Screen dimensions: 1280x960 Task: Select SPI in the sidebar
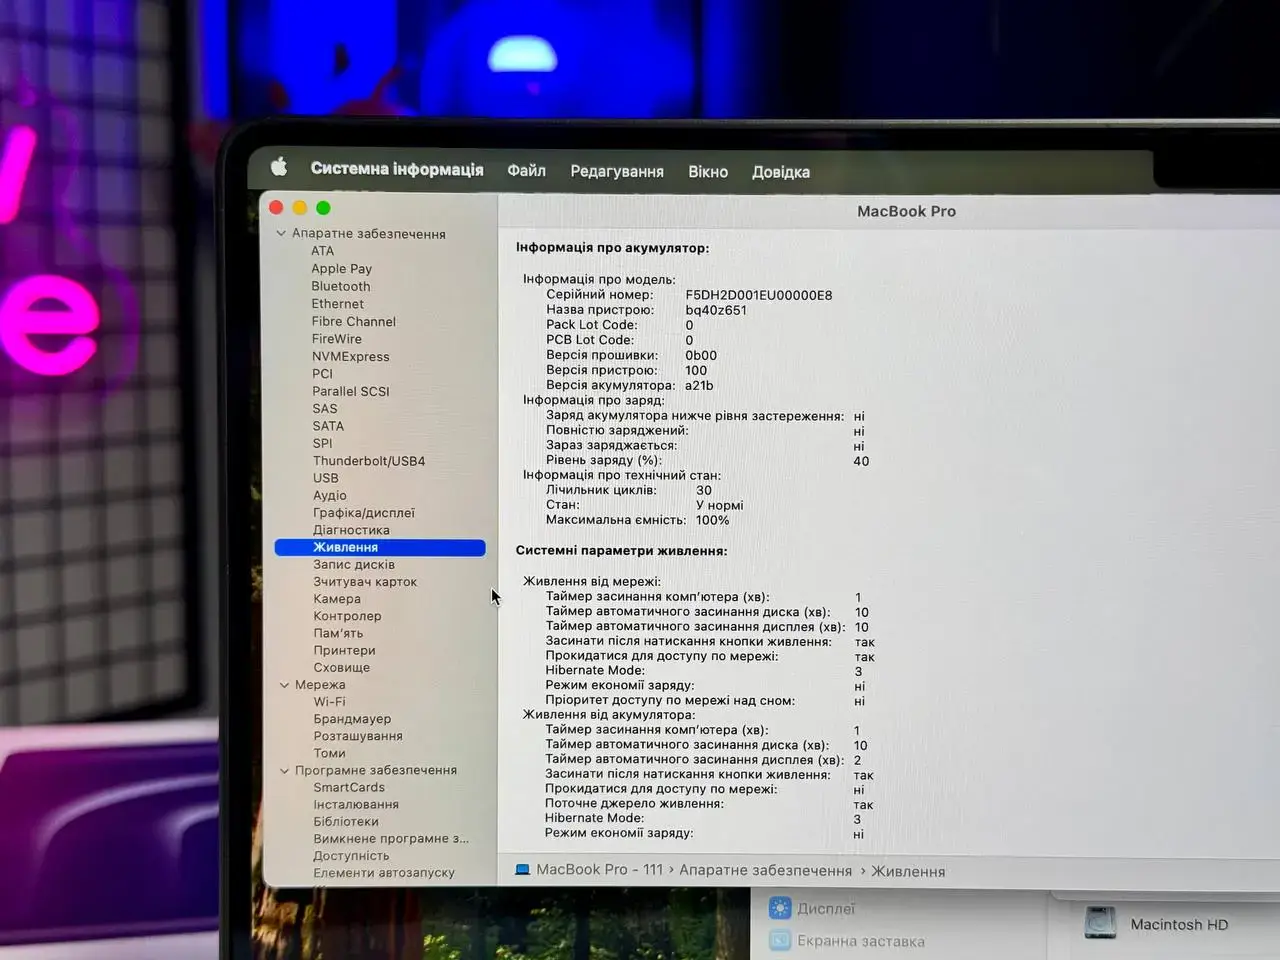pyautogui.click(x=322, y=443)
